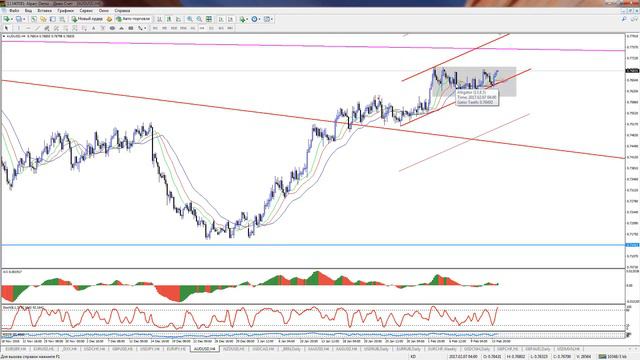The height and width of the screenshot is (360, 640).
Task: Set the M1 timeframe
Action: click(x=155, y=28)
